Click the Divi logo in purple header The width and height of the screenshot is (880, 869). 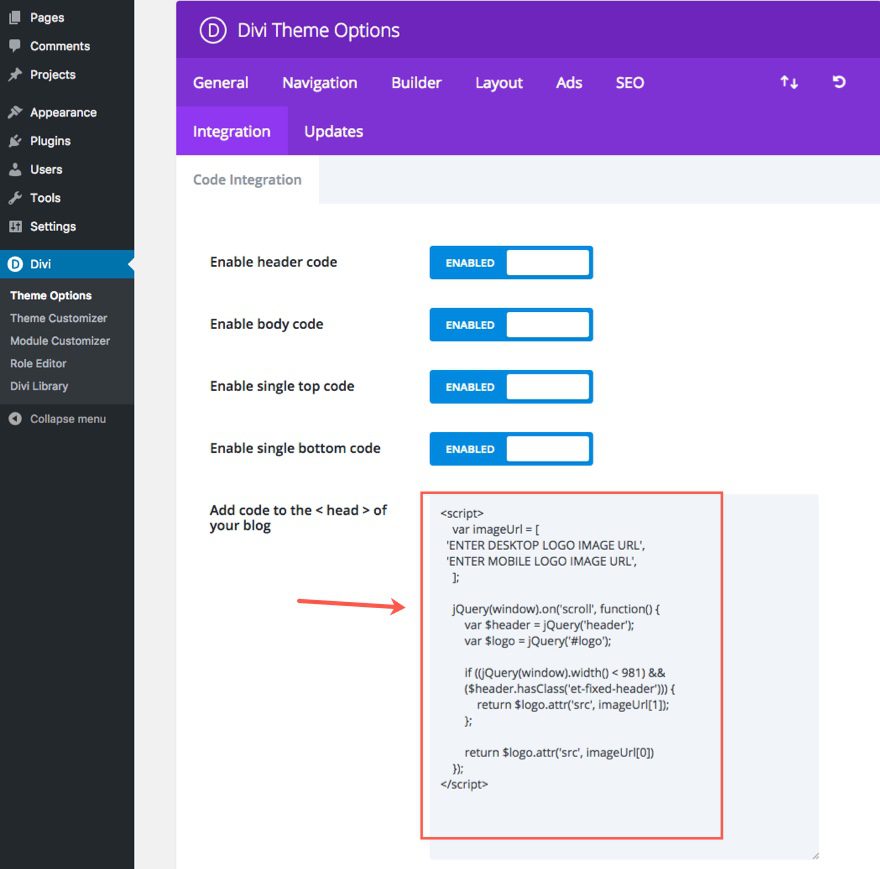coord(213,30)
